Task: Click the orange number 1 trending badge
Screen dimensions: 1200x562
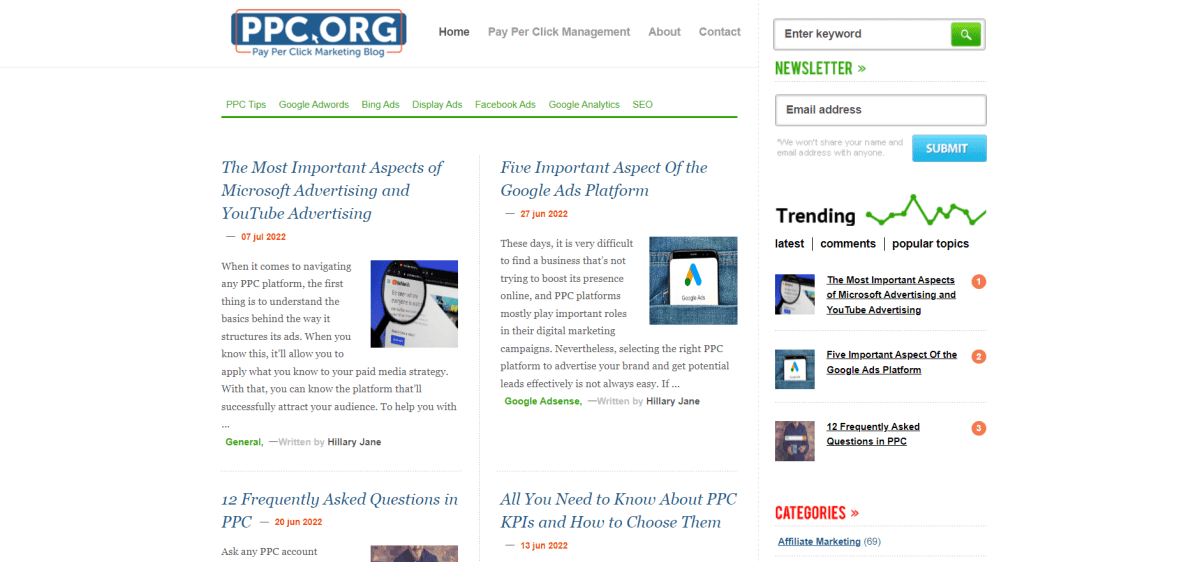Action: click(979, 282)
